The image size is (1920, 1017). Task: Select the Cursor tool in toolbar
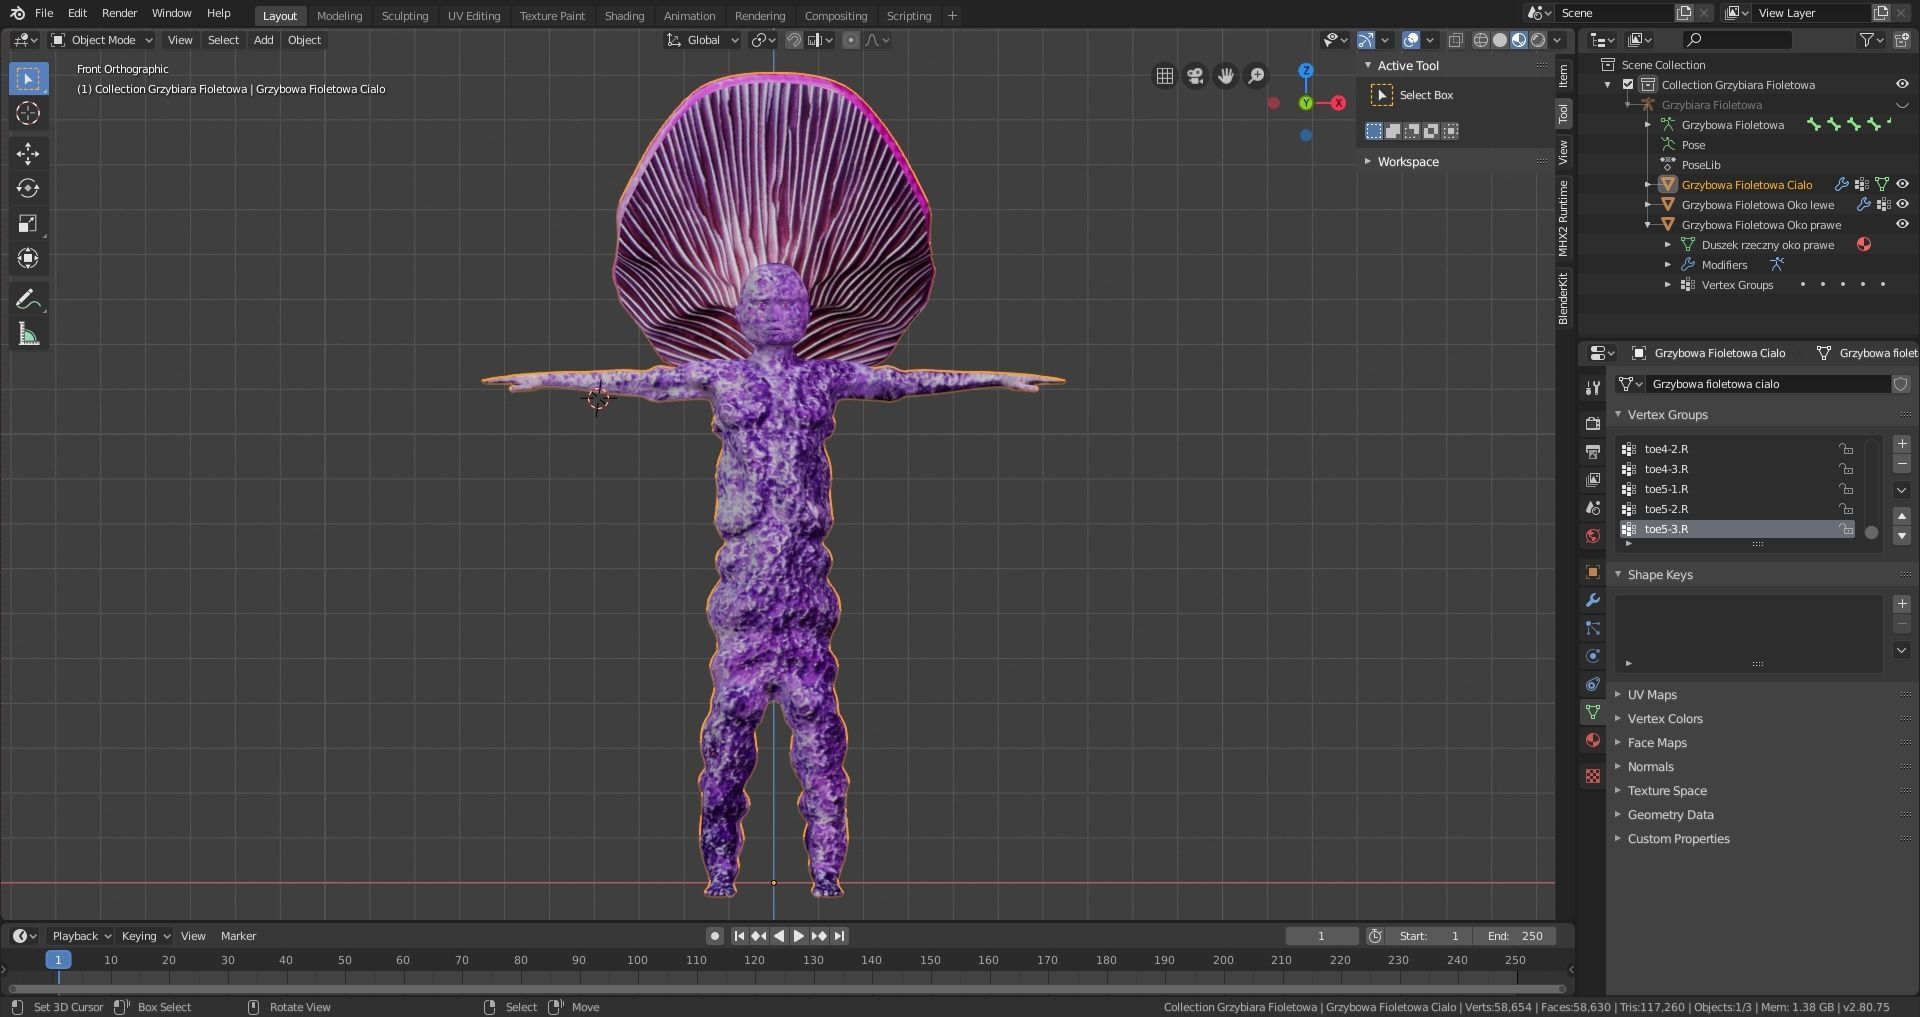[x=28, y=113]
